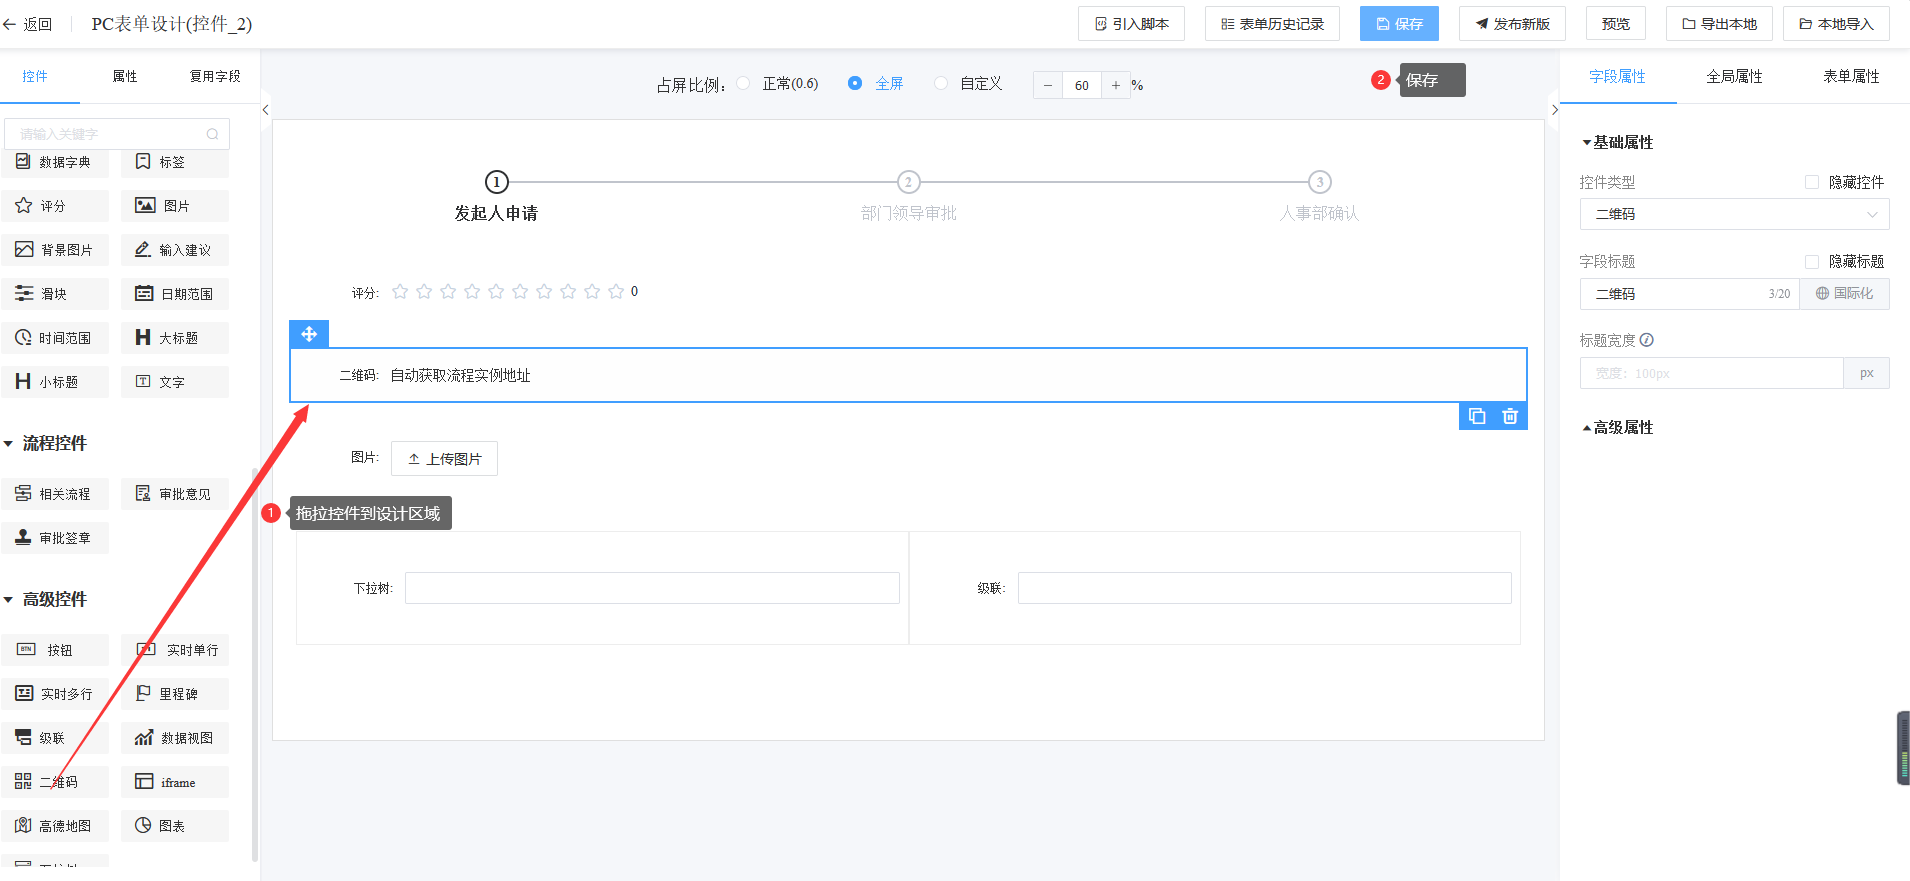Select the 数据字典 control
1910x881 pixels.
(55, 162)
